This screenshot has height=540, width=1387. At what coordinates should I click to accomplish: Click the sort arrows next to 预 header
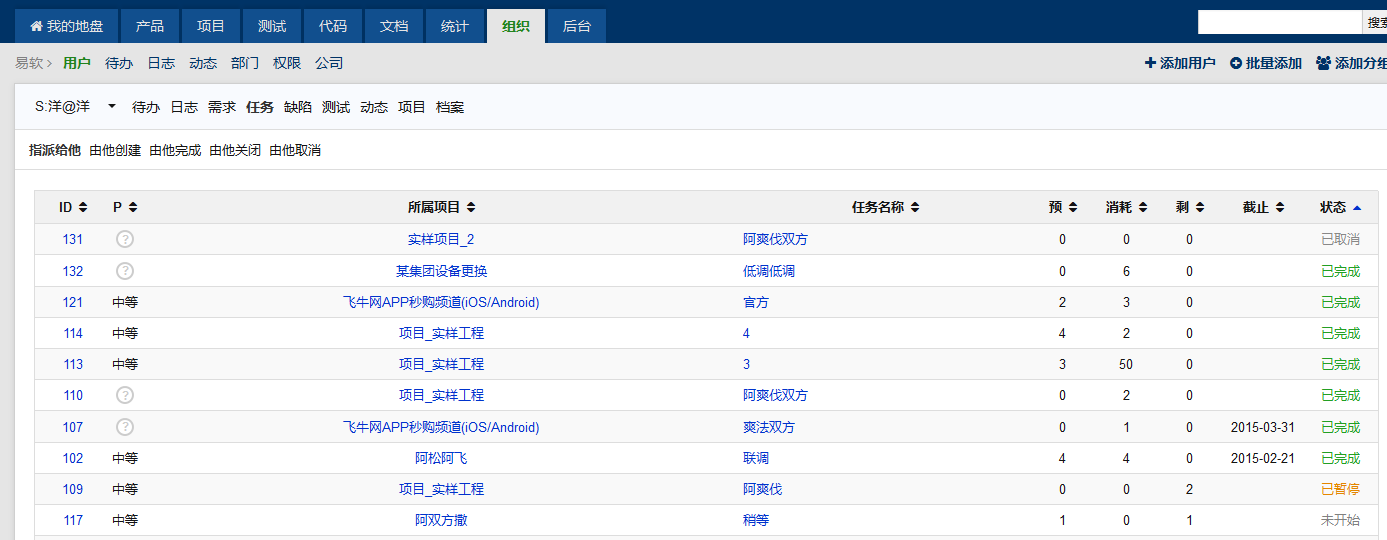coord(1073,208)
